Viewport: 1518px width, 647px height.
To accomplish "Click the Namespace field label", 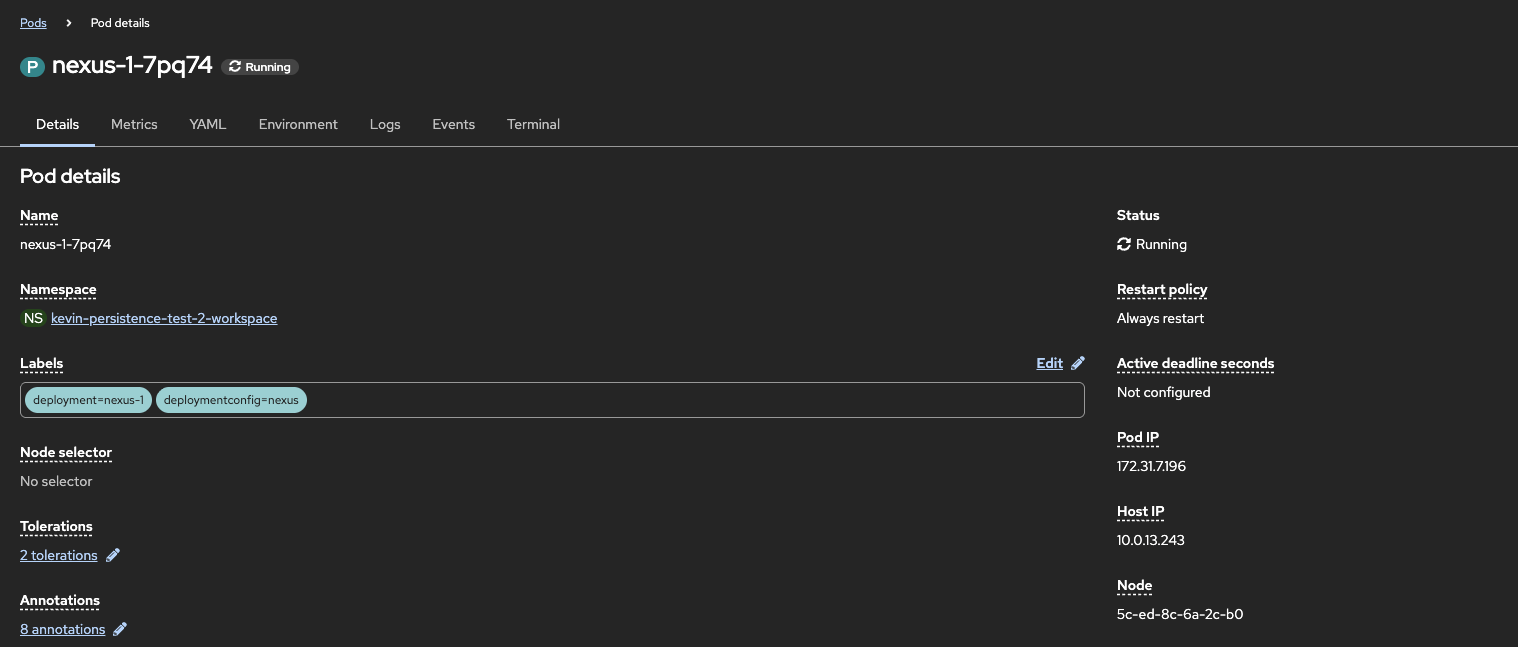I will (58, 289).
